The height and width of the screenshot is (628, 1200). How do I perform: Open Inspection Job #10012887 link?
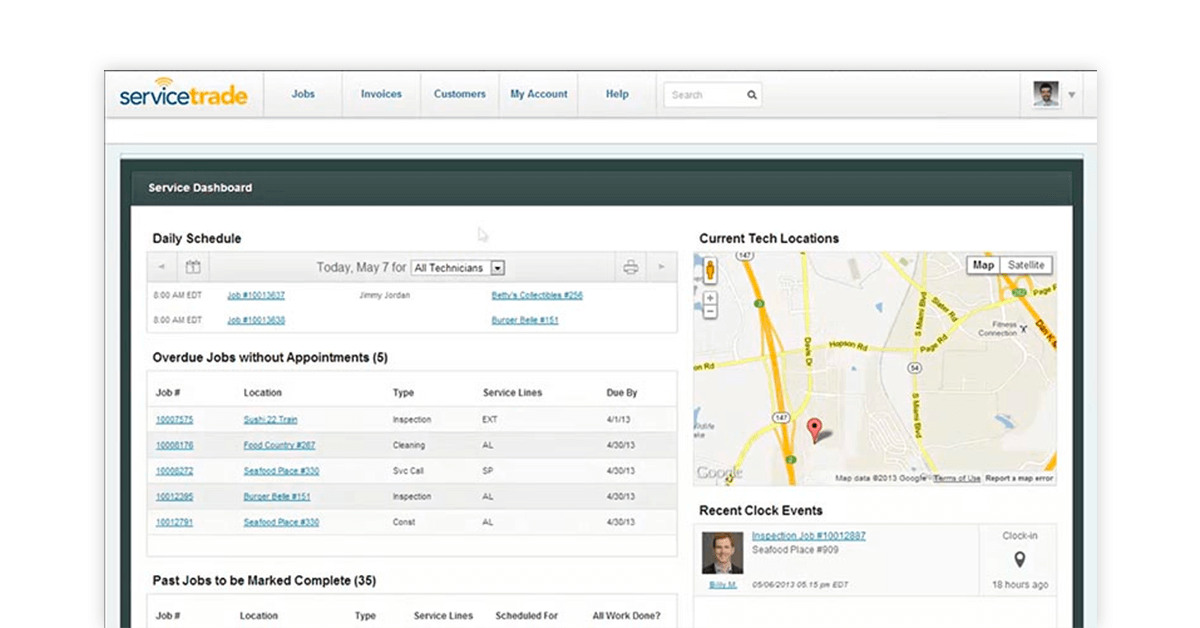pyautogui.click(x=809, y=536)
